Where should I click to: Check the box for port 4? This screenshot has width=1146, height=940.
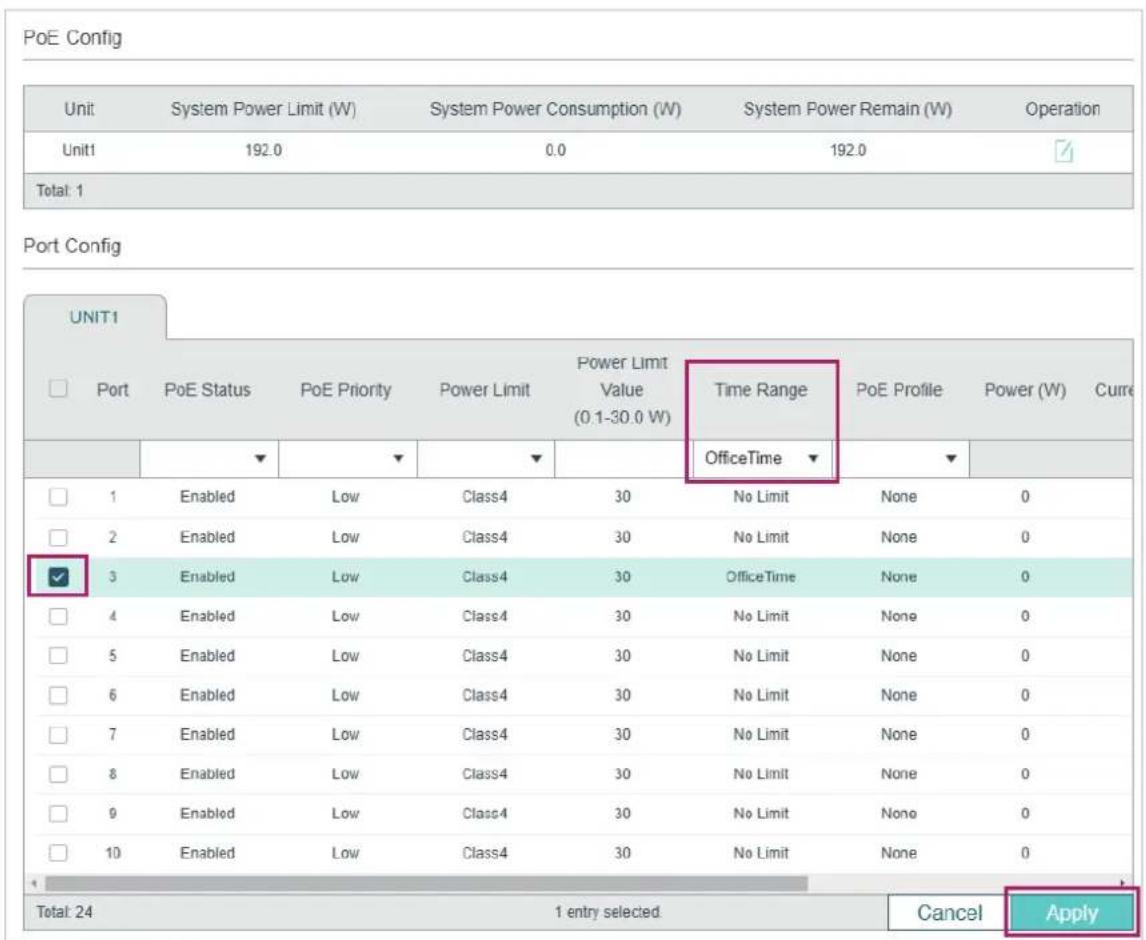point(58,616)
